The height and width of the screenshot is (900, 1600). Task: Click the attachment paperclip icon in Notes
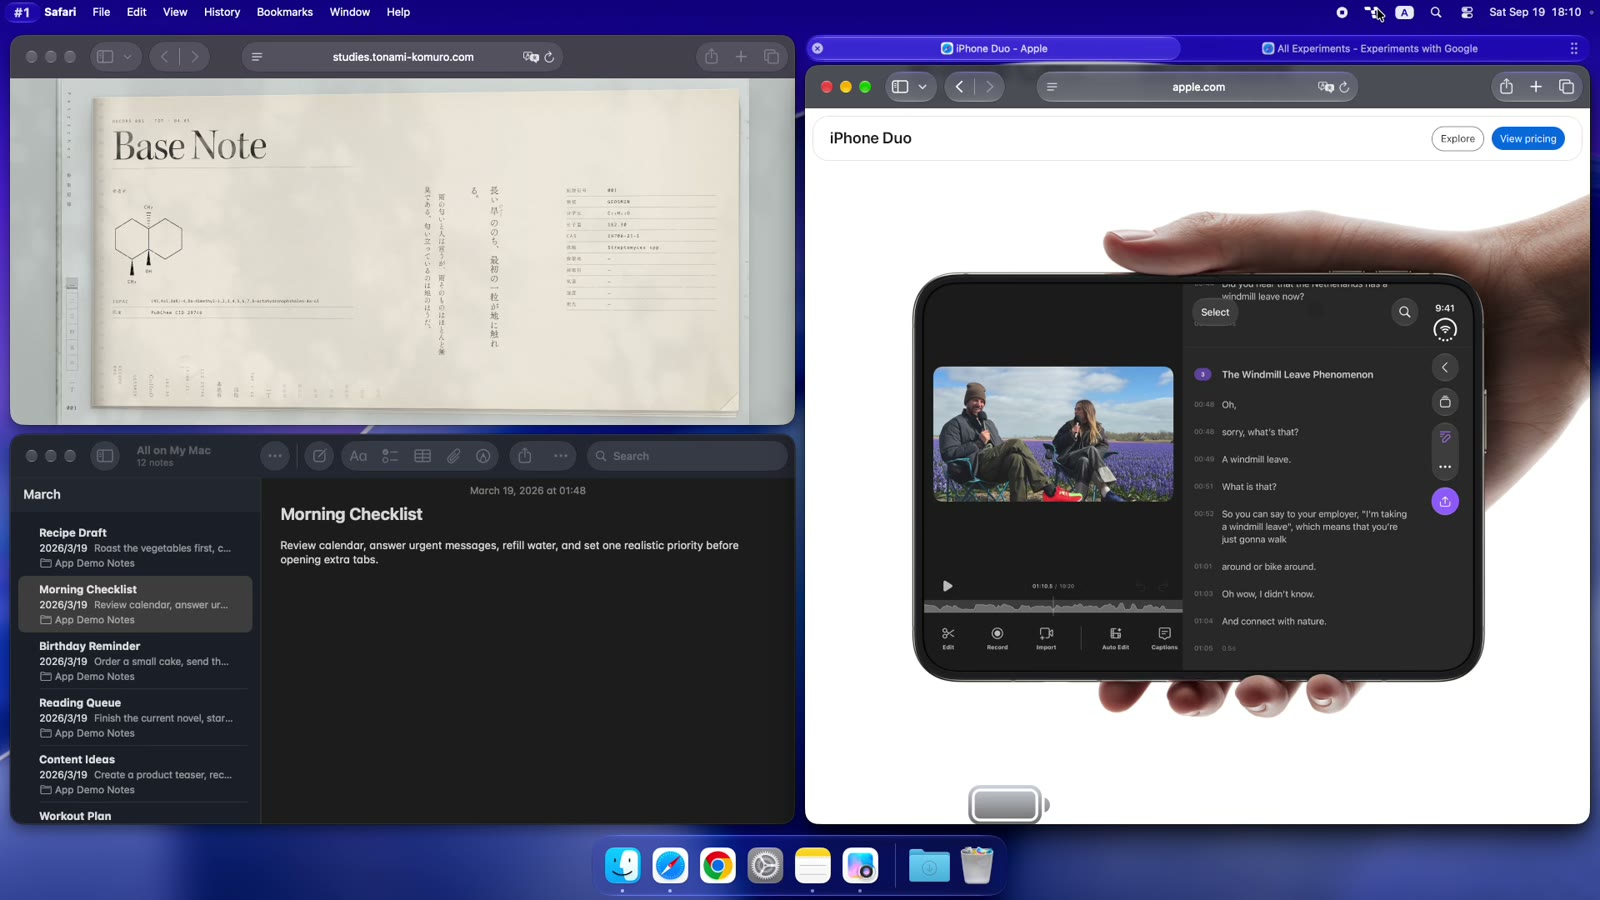point(454,456)
